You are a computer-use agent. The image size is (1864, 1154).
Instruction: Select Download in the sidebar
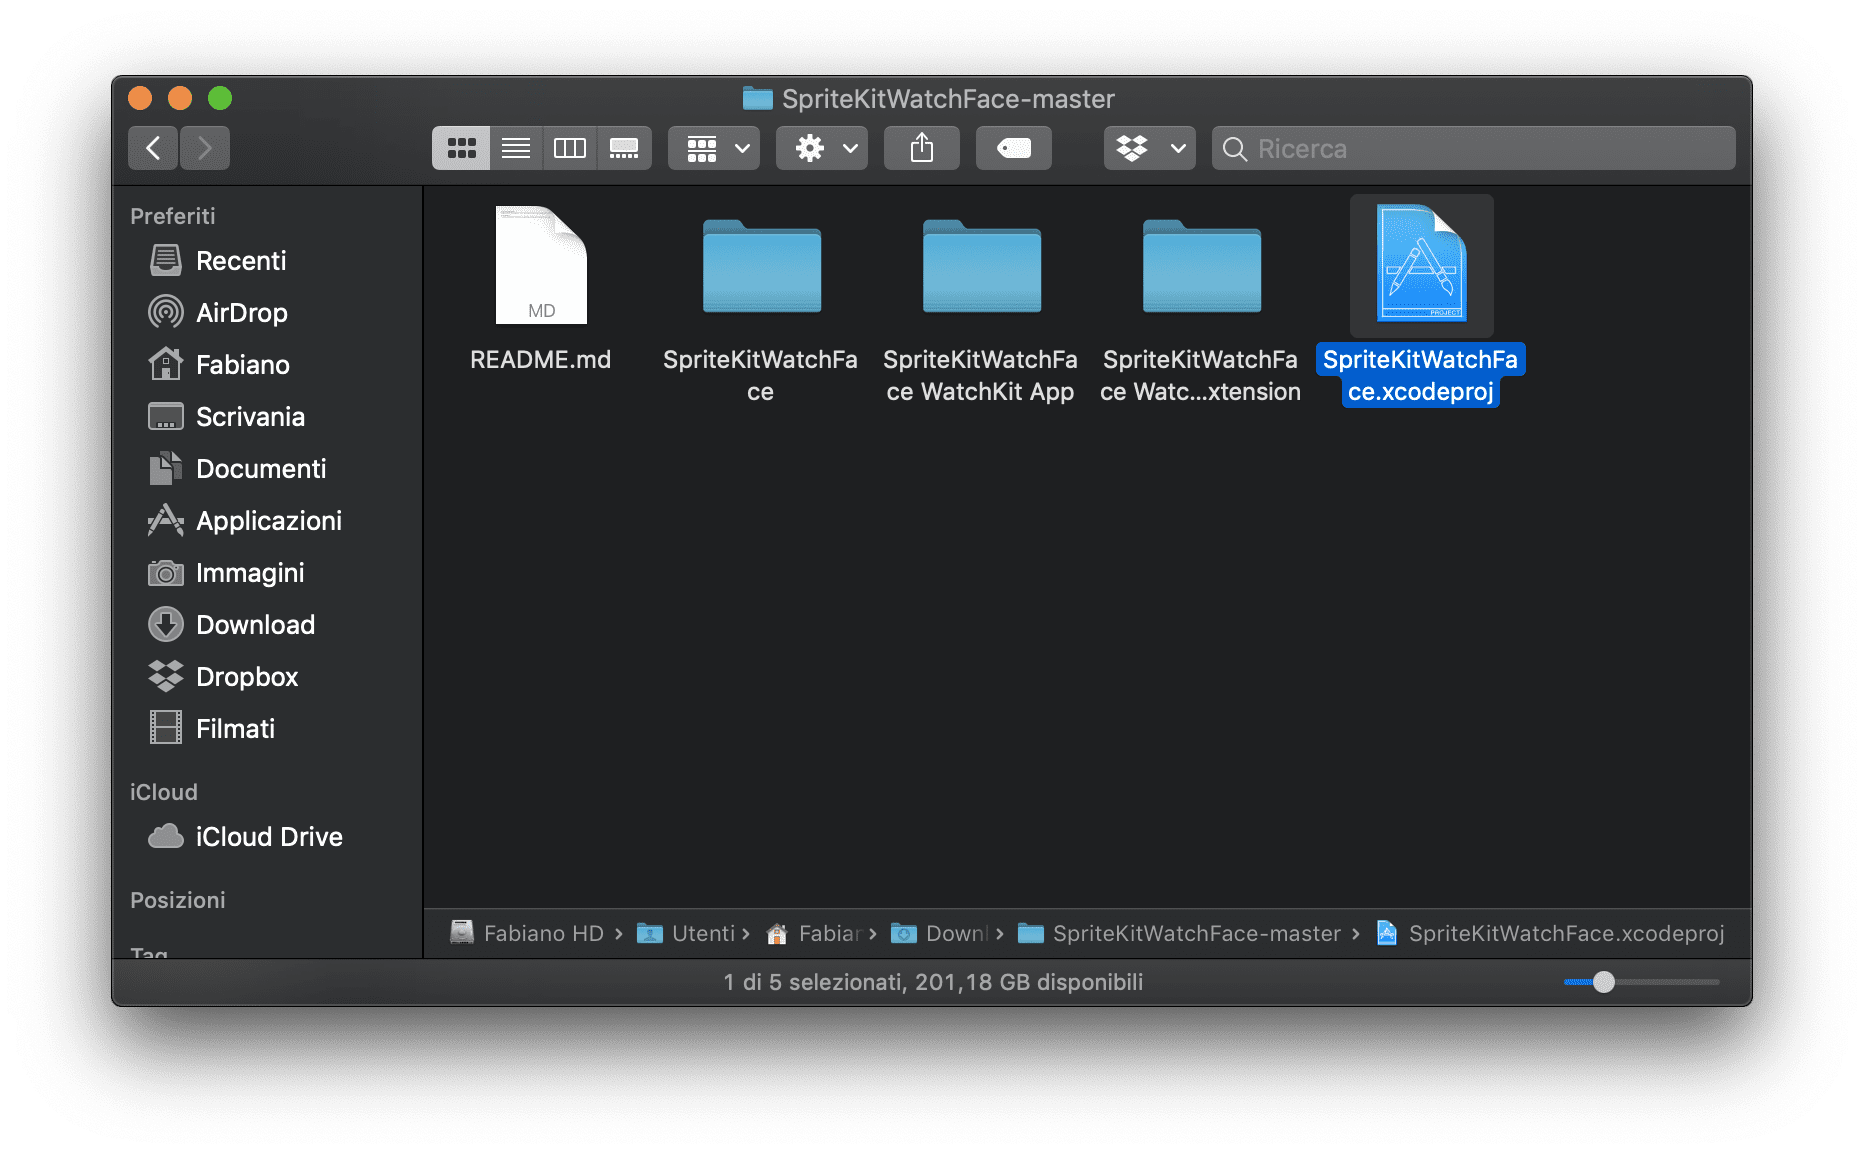[255, 625]
